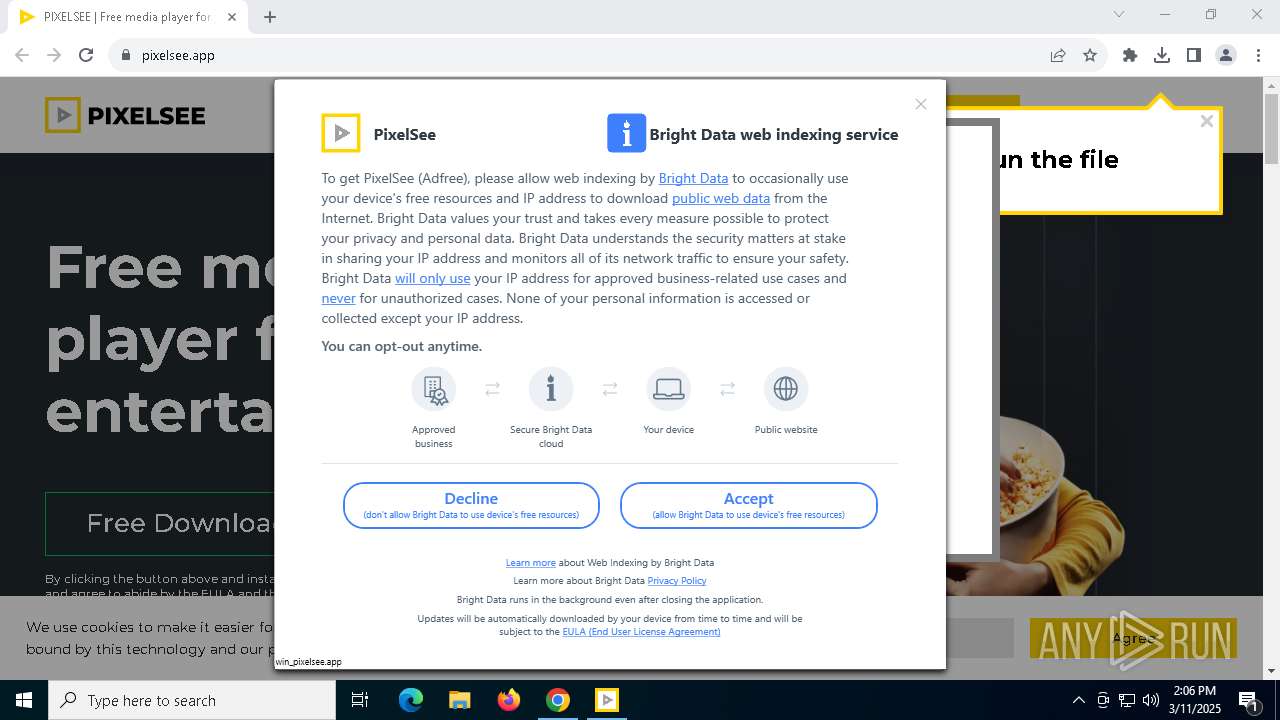This screenshot has width=1280, height=720.
Task: Open the 'will only use' link
Action: point(432,278)
